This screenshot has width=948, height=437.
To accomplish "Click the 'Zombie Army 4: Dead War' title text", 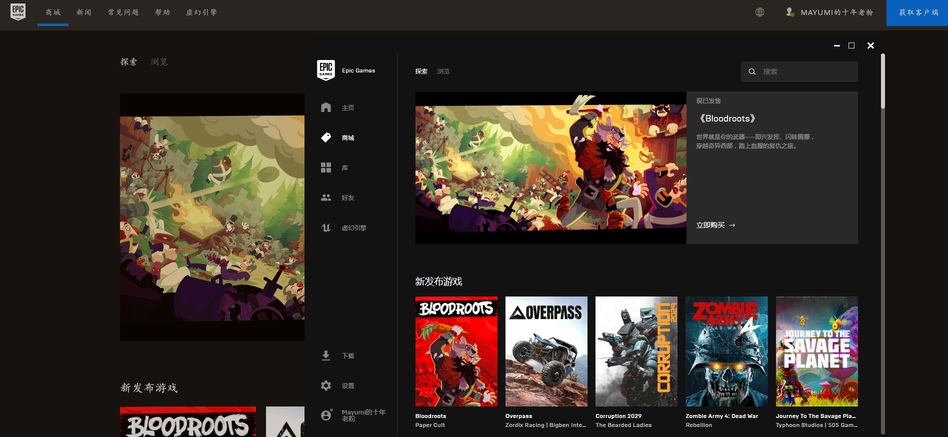I will 722,416.
